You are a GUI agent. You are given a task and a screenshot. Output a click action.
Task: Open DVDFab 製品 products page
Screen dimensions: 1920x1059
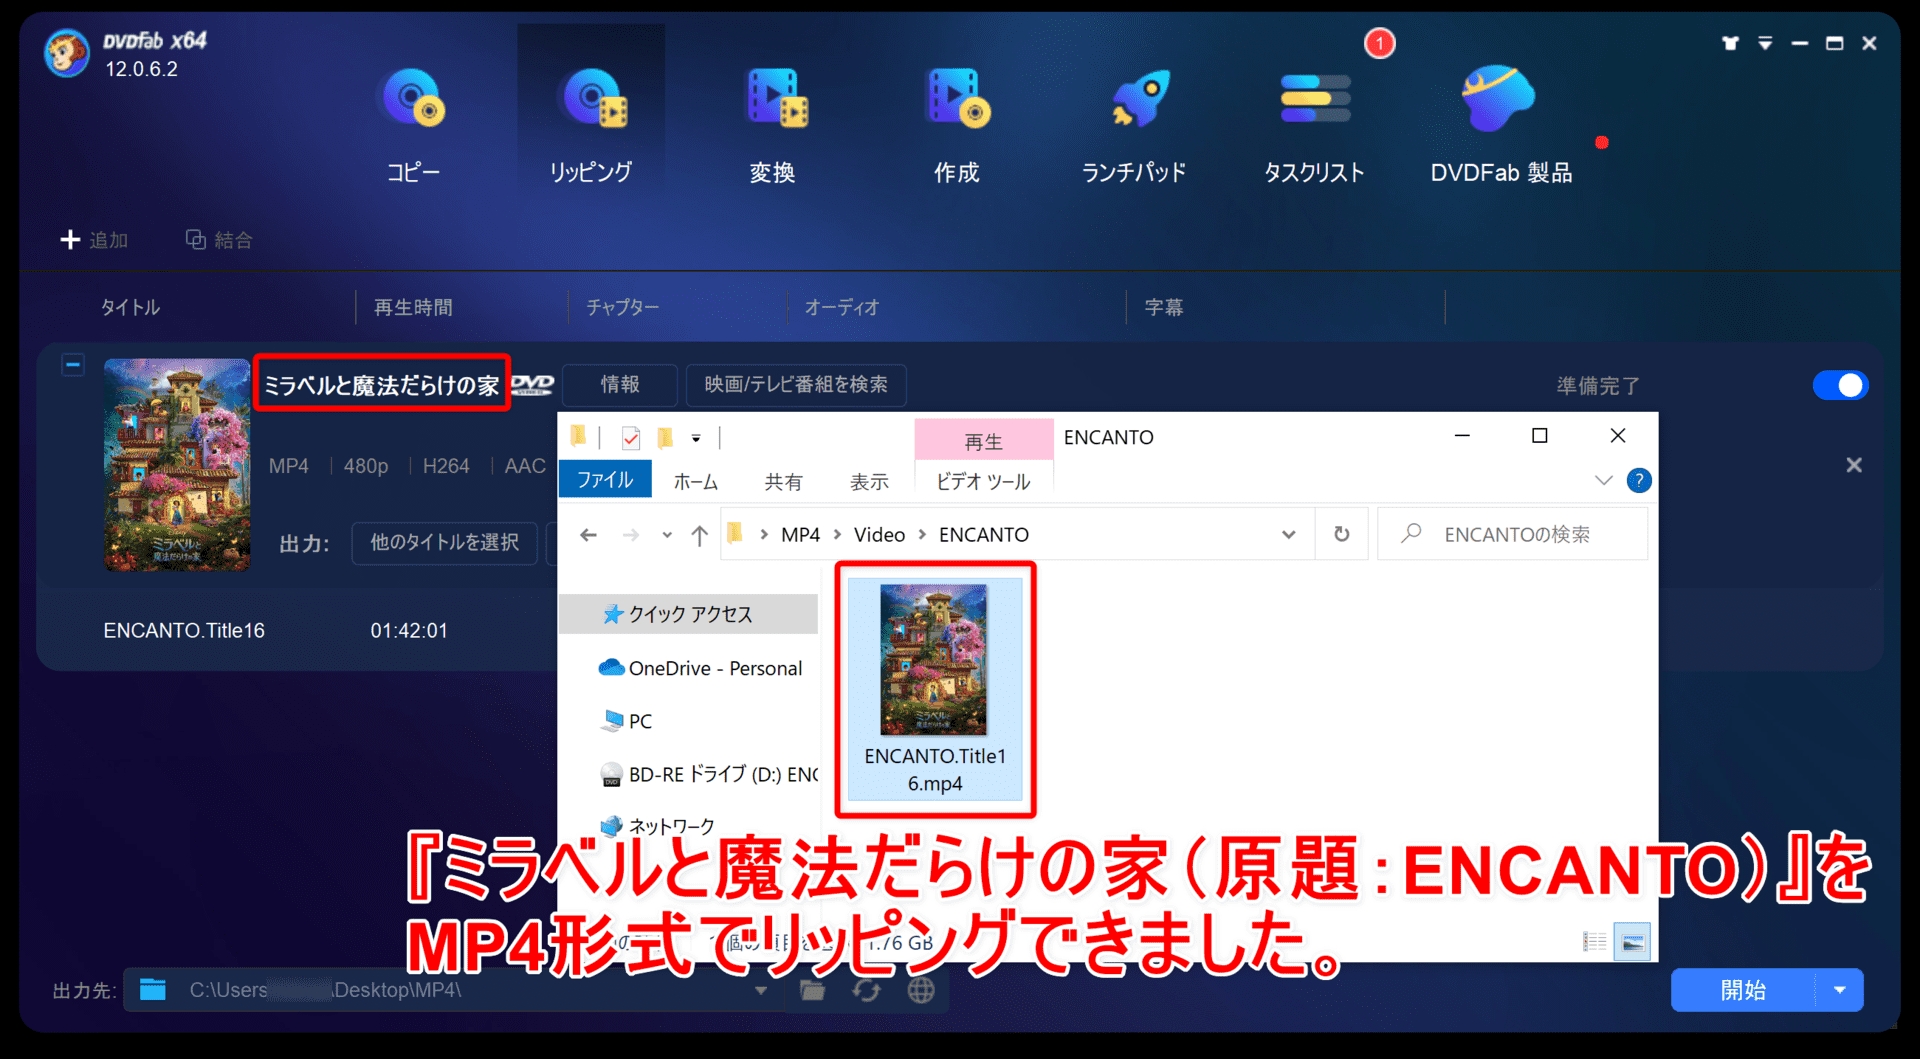1500,125
